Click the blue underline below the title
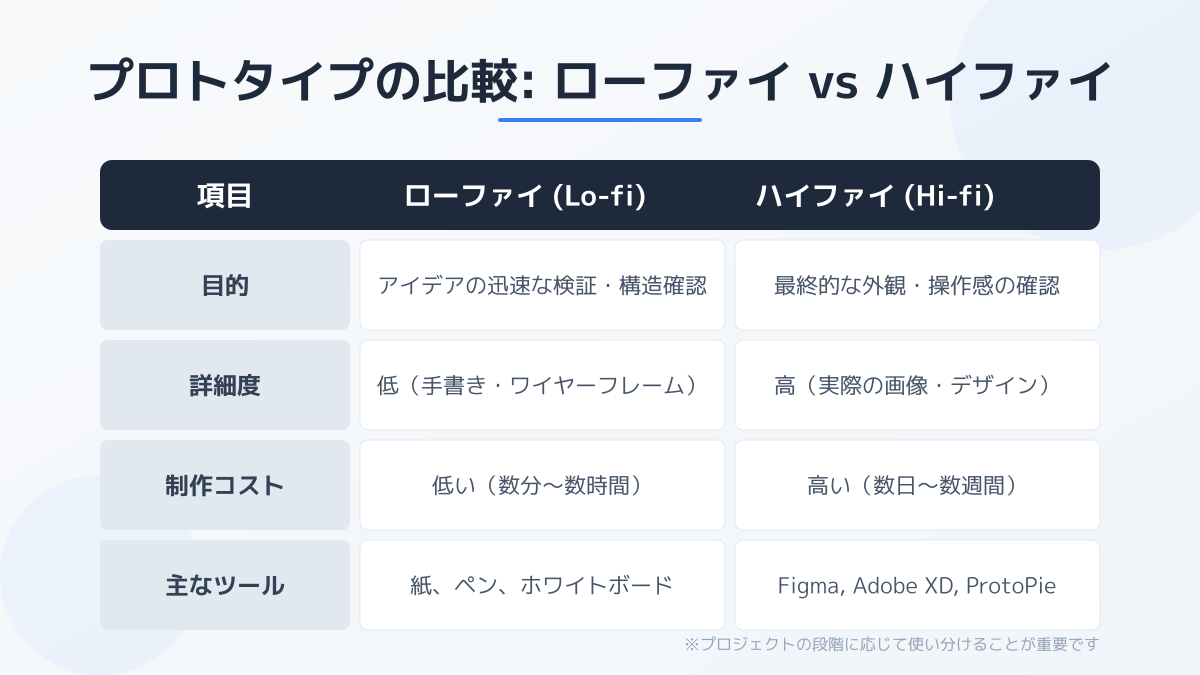1200x675 pixels. pyautogui.click(x=600, y=120)
